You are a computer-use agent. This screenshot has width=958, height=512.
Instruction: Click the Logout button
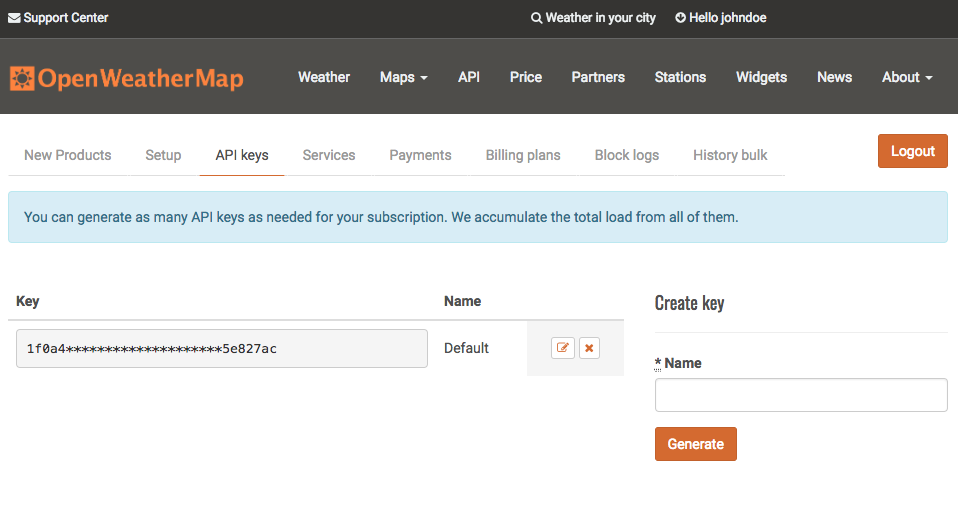tap(912, 151)
